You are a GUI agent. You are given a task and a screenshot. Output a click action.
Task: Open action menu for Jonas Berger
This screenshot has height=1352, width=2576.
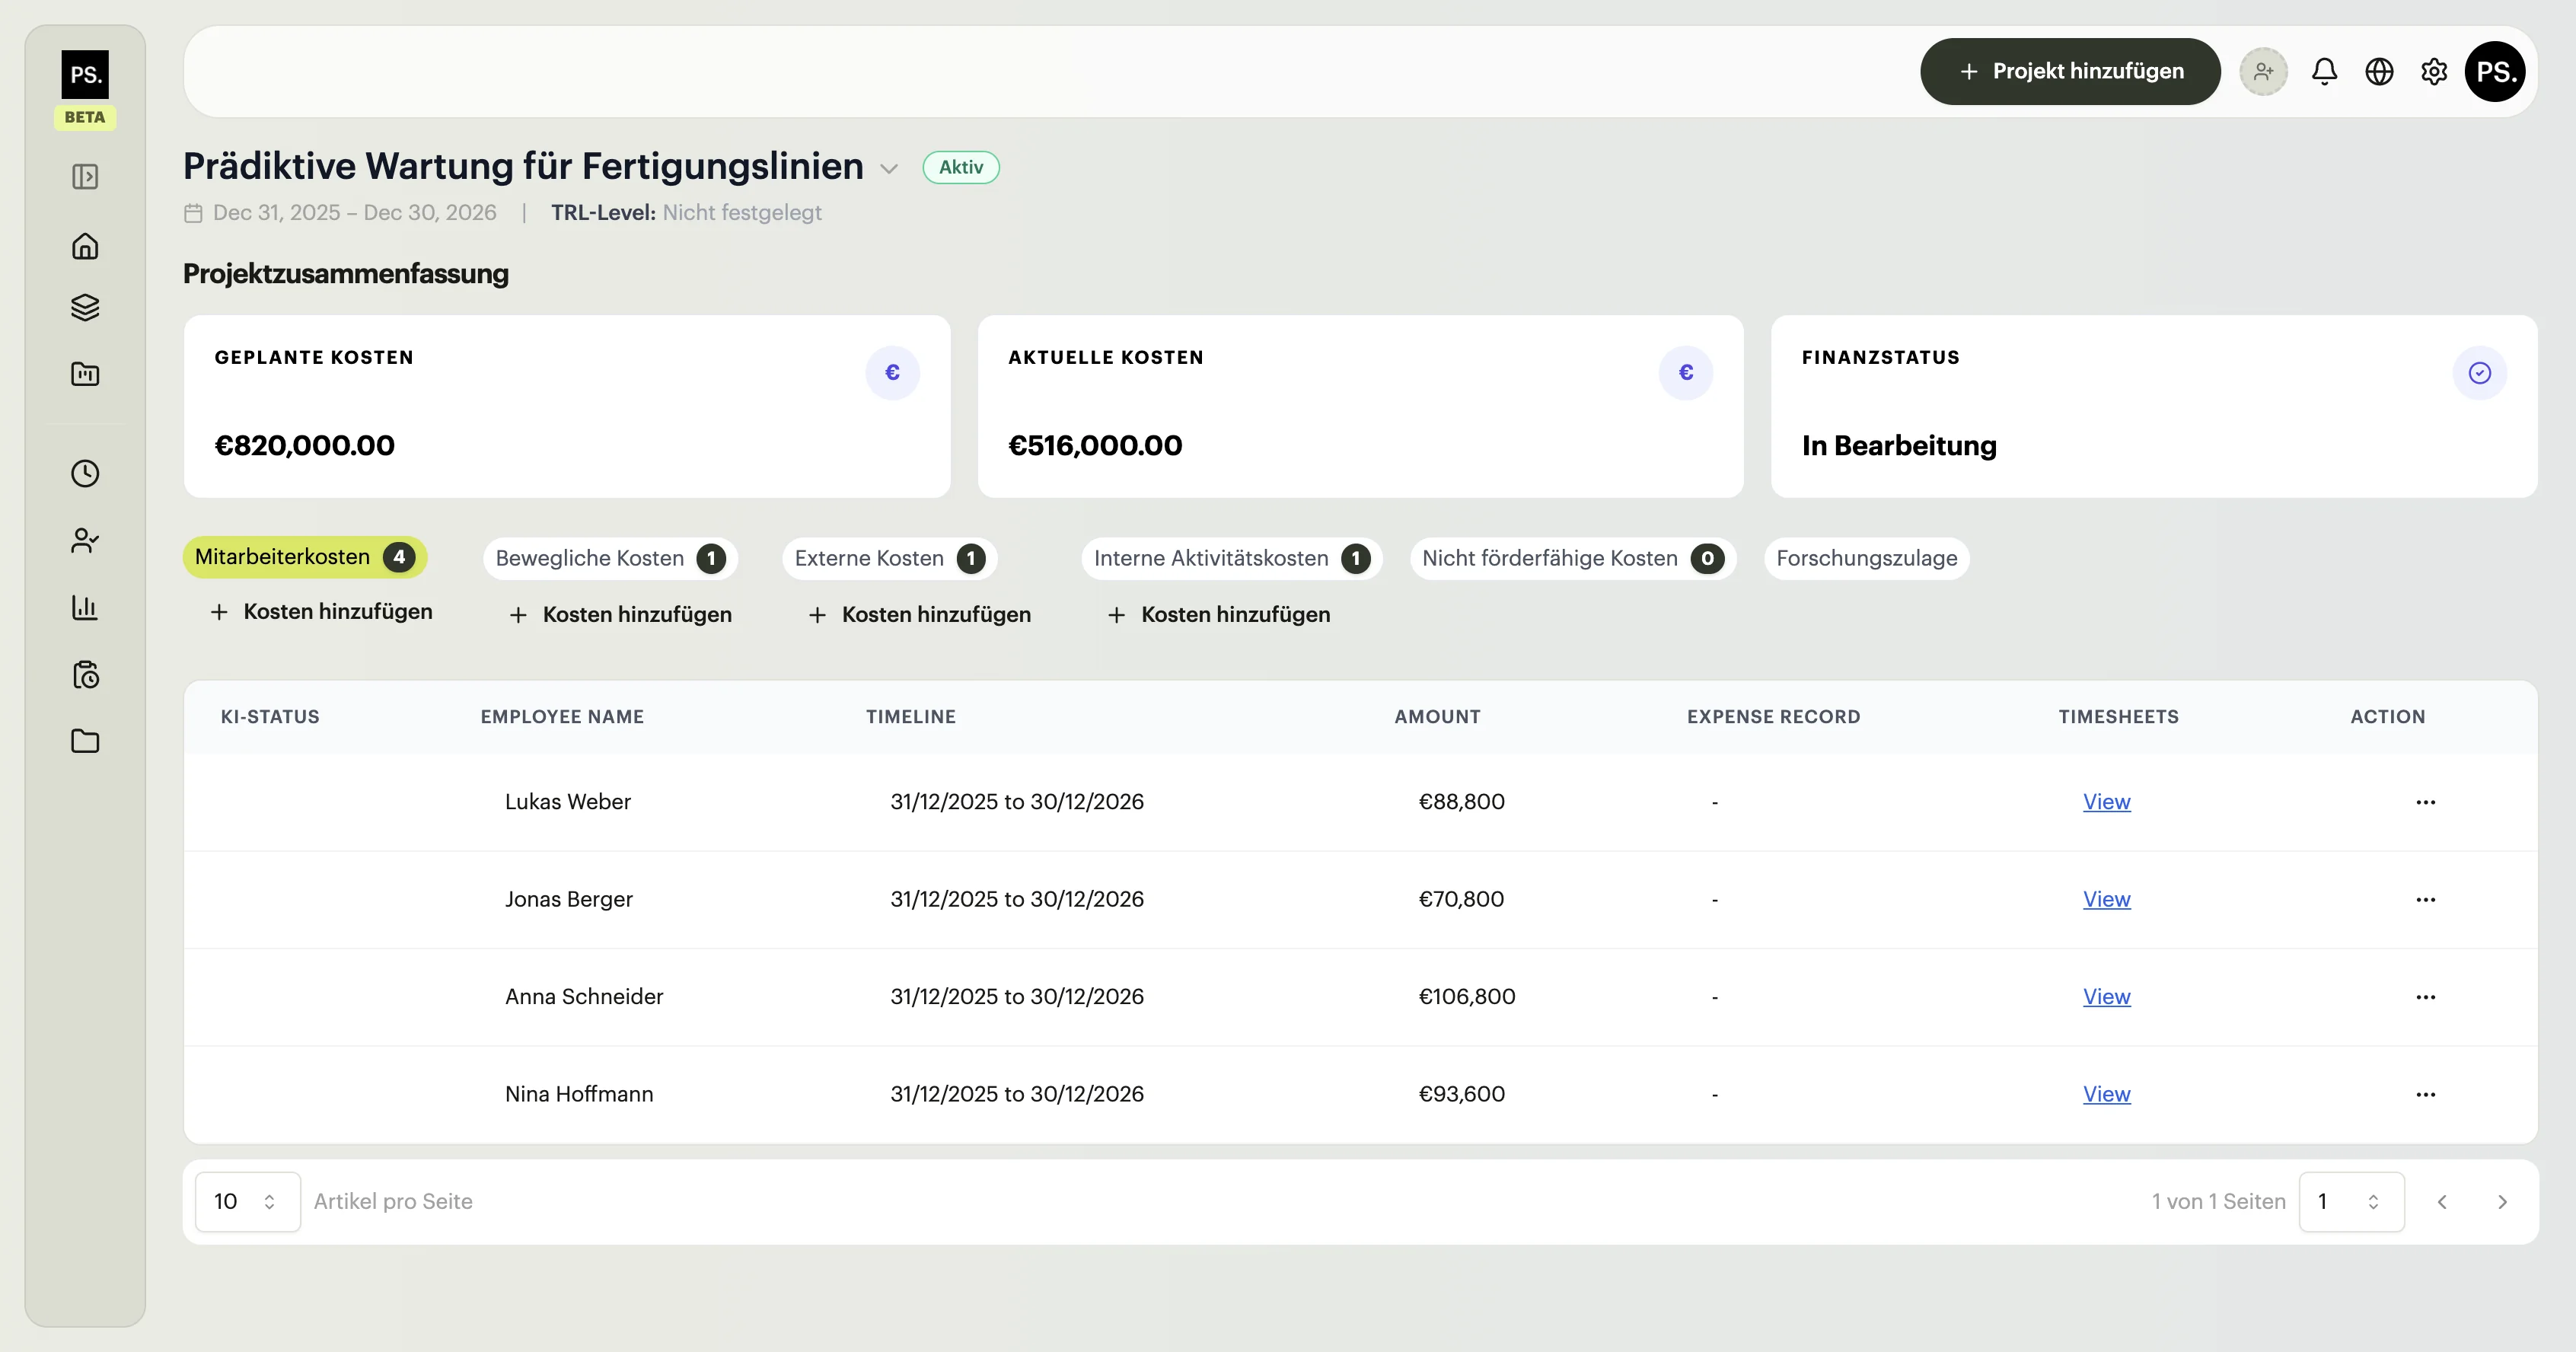pos(2425,899)
